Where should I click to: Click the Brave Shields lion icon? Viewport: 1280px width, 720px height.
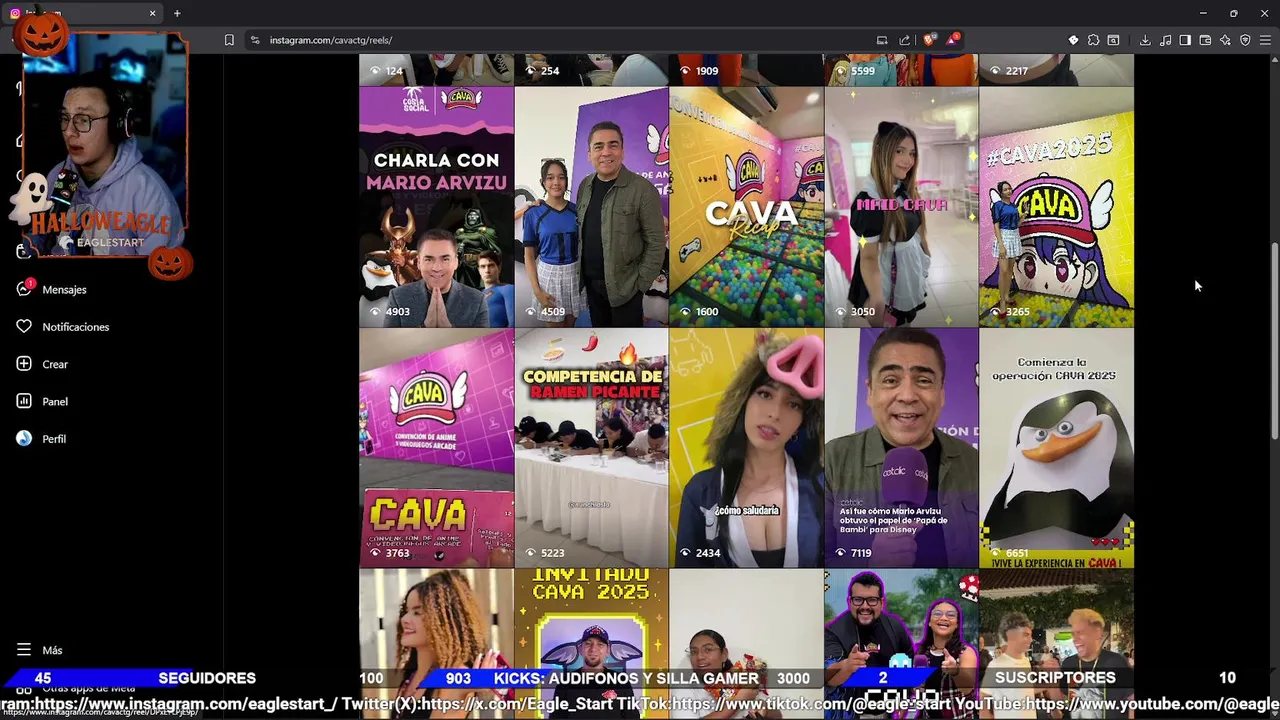pyautogui.click(x=929, y=40)
